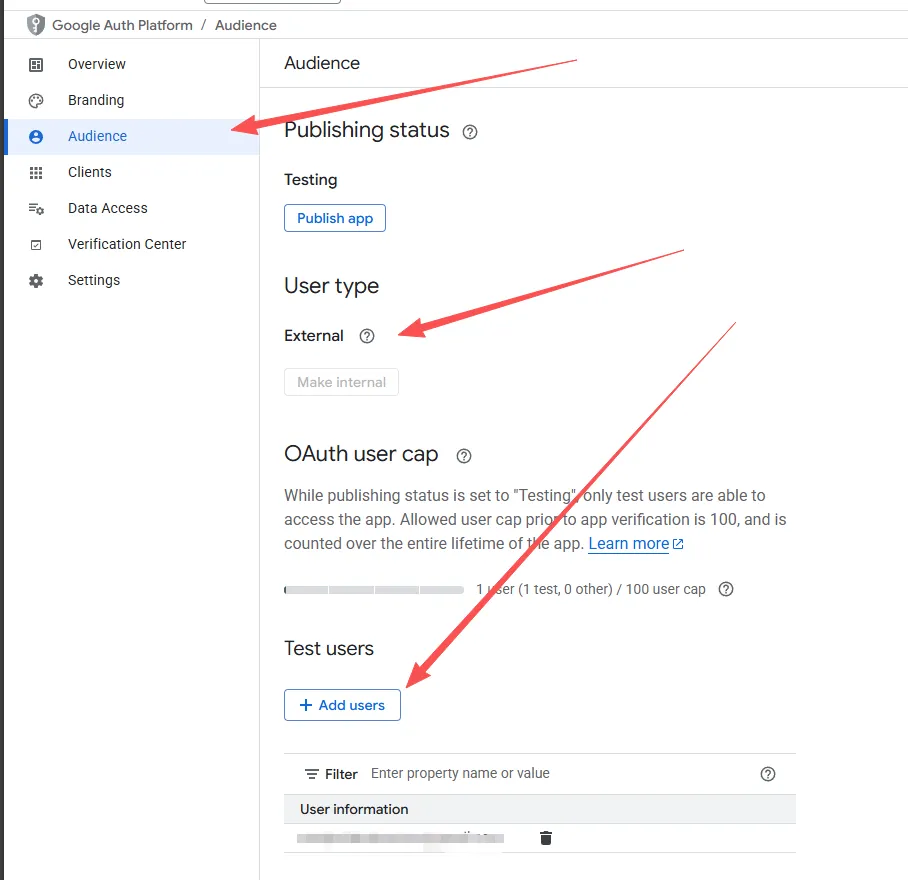The width and height of the screenshot is (908, 880).
Task: Click the Settings gear icon
Action: [x=36, y=281]
